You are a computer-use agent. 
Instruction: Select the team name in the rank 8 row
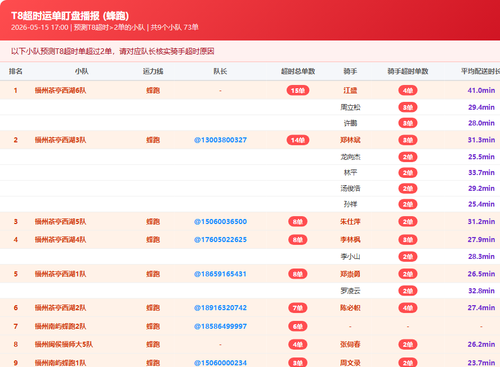tap(64, 344)
